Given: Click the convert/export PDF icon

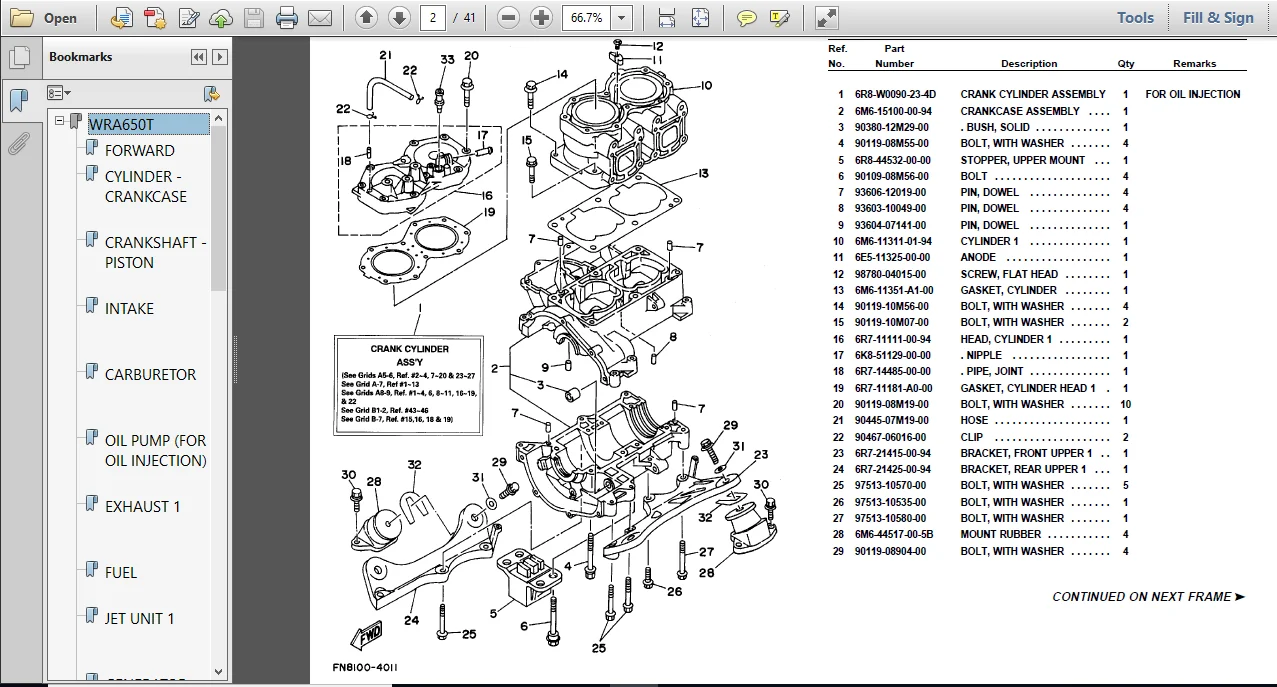Looking at the screenshot, I should tap(122, 18).
